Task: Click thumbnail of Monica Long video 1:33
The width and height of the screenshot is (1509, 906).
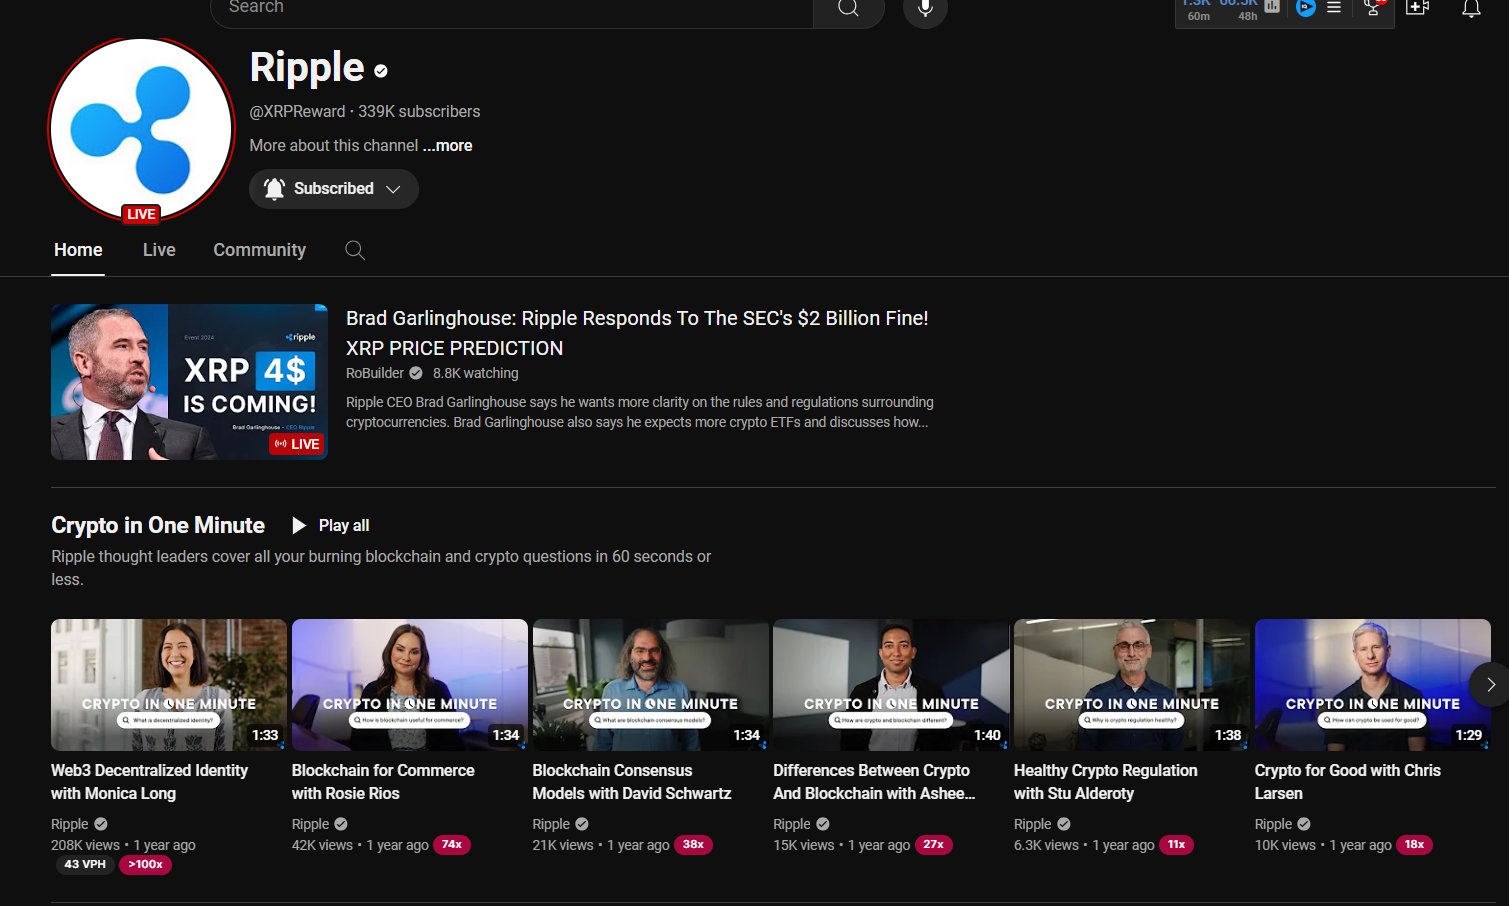Action: (x=169, y=685)
